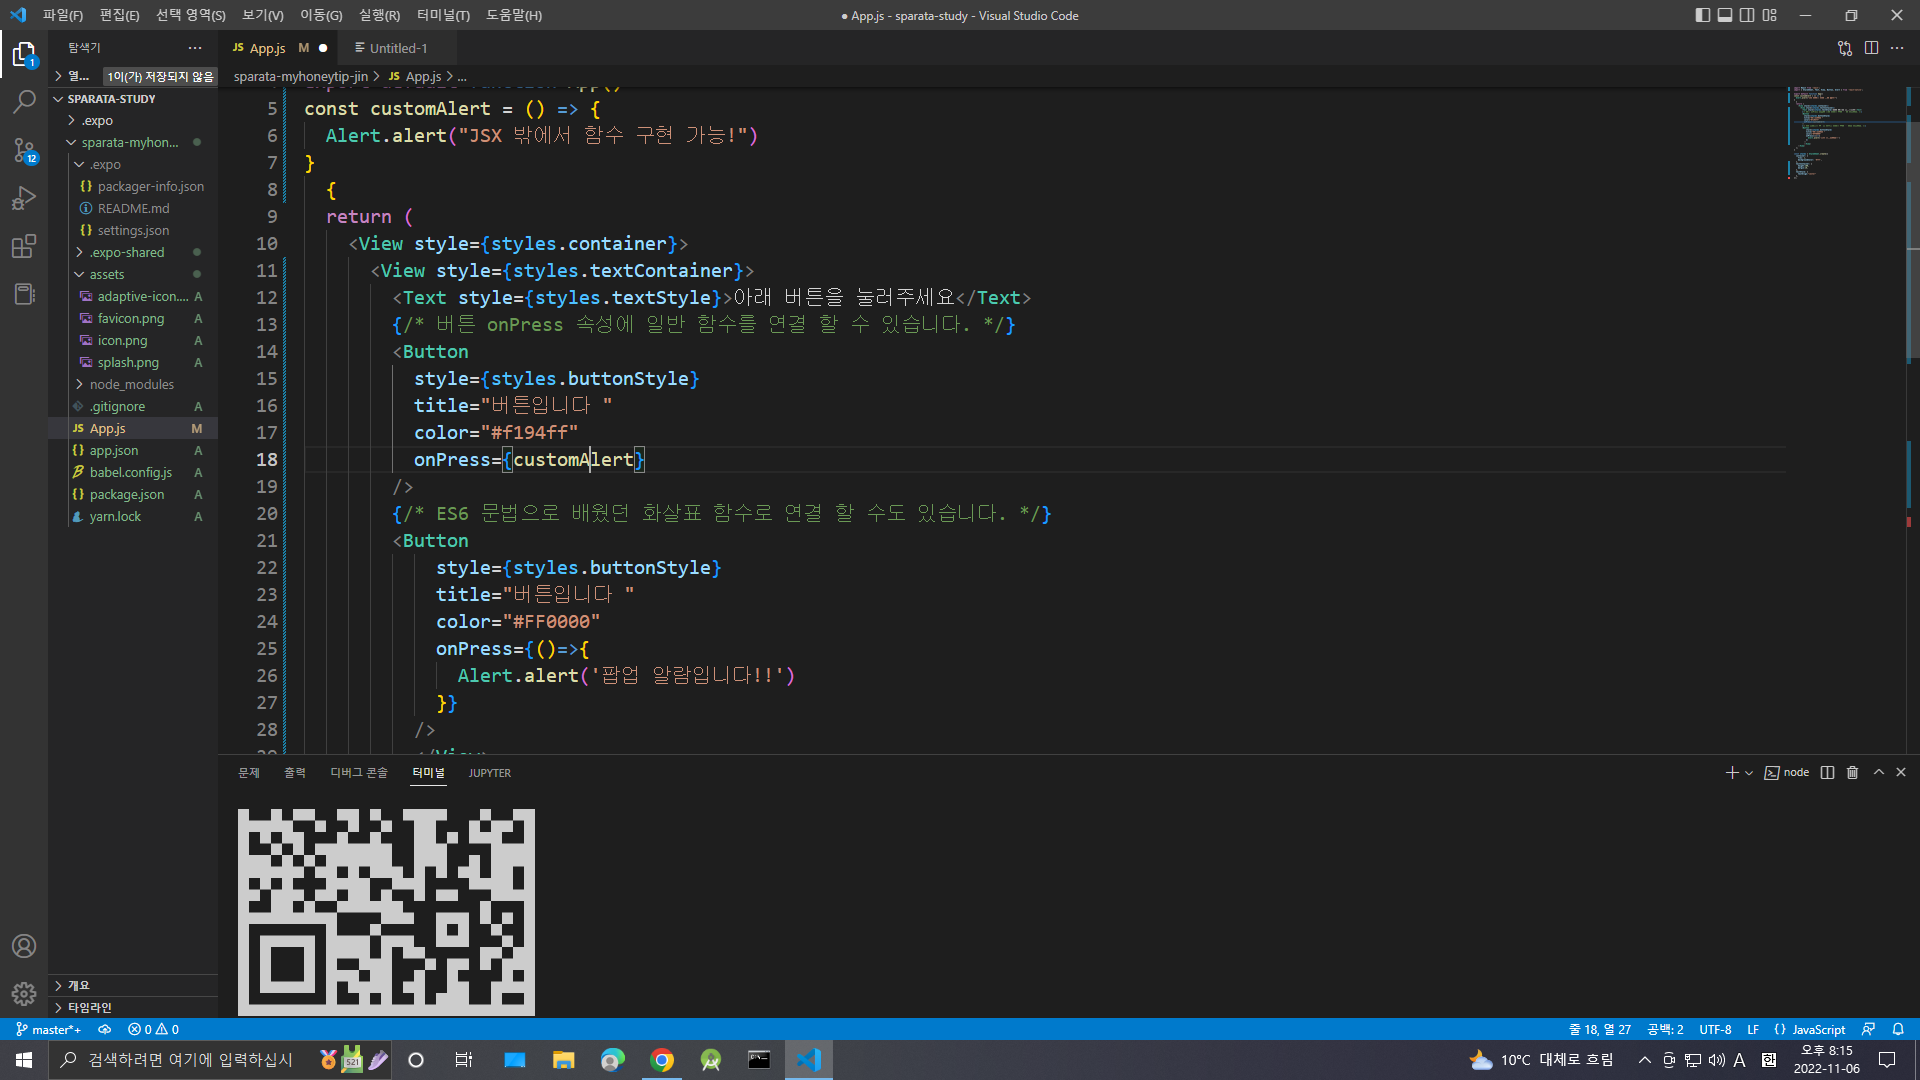
Task: Click the feedback icon in status bar
Action: click(1868, 1029)
